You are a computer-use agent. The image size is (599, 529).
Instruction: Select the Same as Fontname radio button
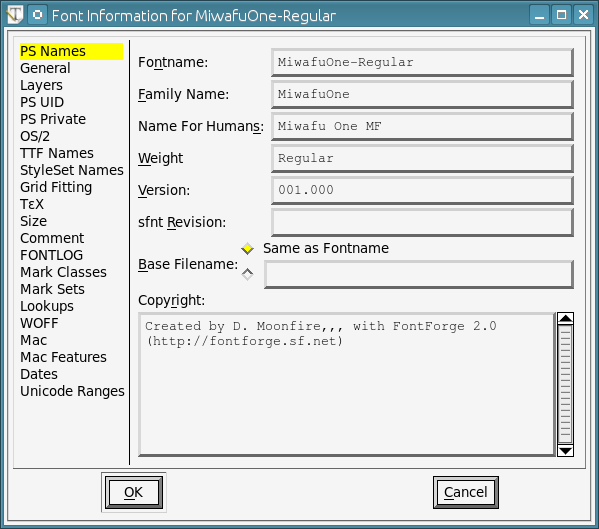point(247,249)
